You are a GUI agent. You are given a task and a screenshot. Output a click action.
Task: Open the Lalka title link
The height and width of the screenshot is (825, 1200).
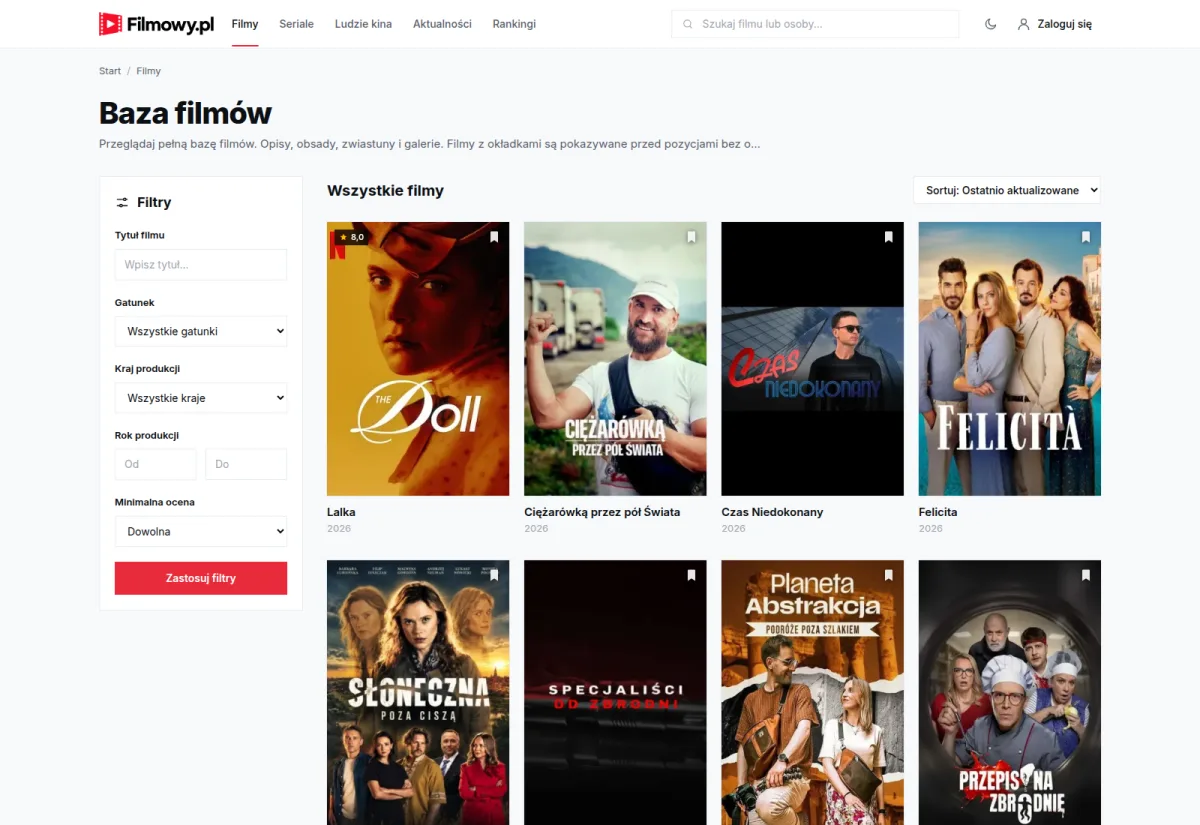(x=341, y=512)
